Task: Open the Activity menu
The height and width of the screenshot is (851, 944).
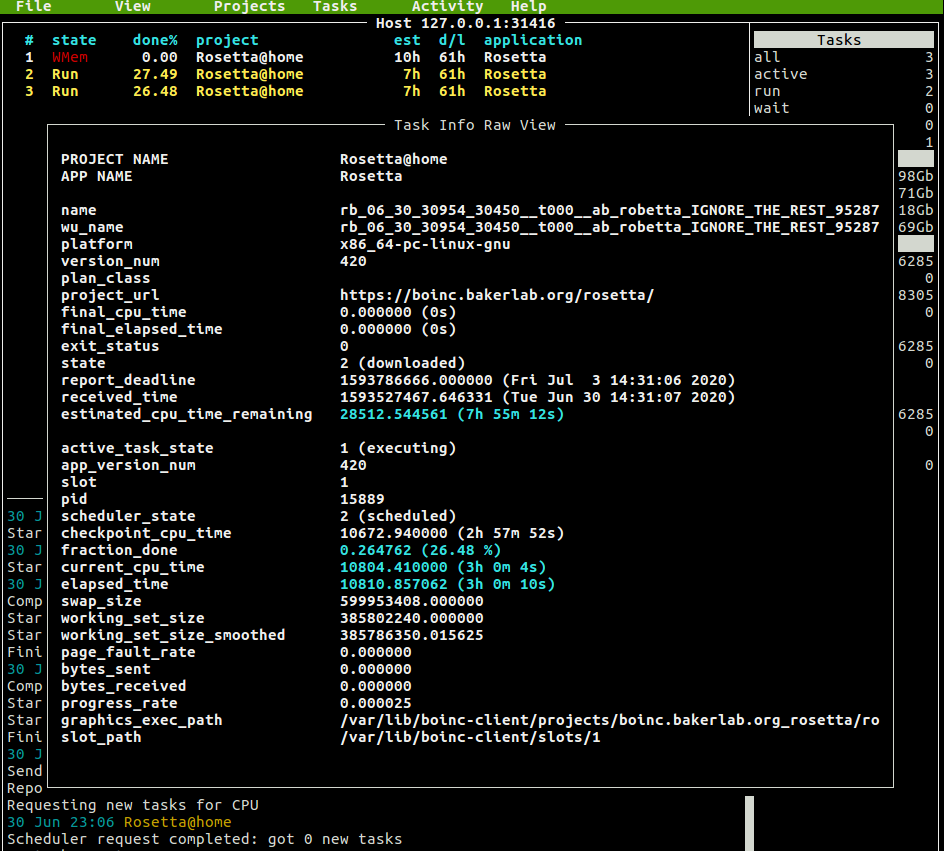Action: click(x=447, y=7)
